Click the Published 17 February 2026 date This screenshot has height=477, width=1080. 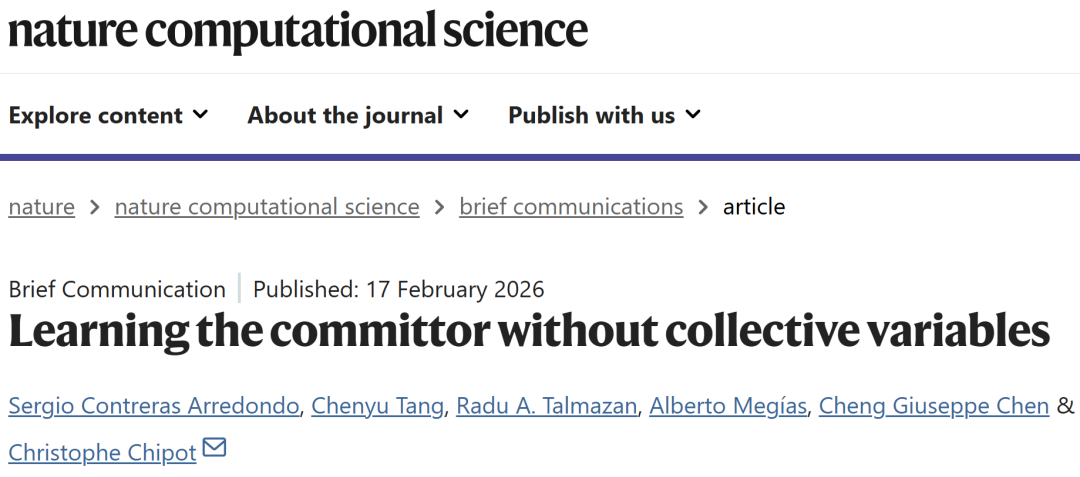[x=398, y=290]
